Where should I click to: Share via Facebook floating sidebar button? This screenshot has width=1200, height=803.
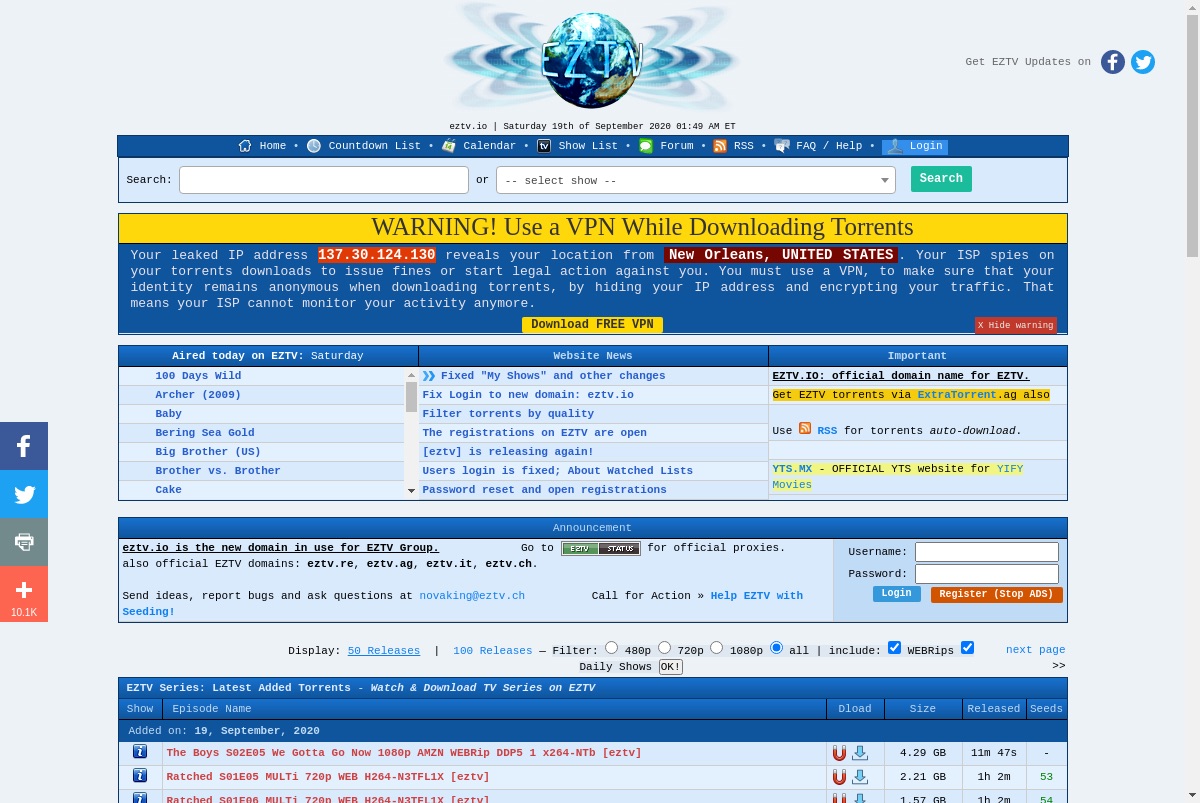pyautogui.click(x=24, y=446)
